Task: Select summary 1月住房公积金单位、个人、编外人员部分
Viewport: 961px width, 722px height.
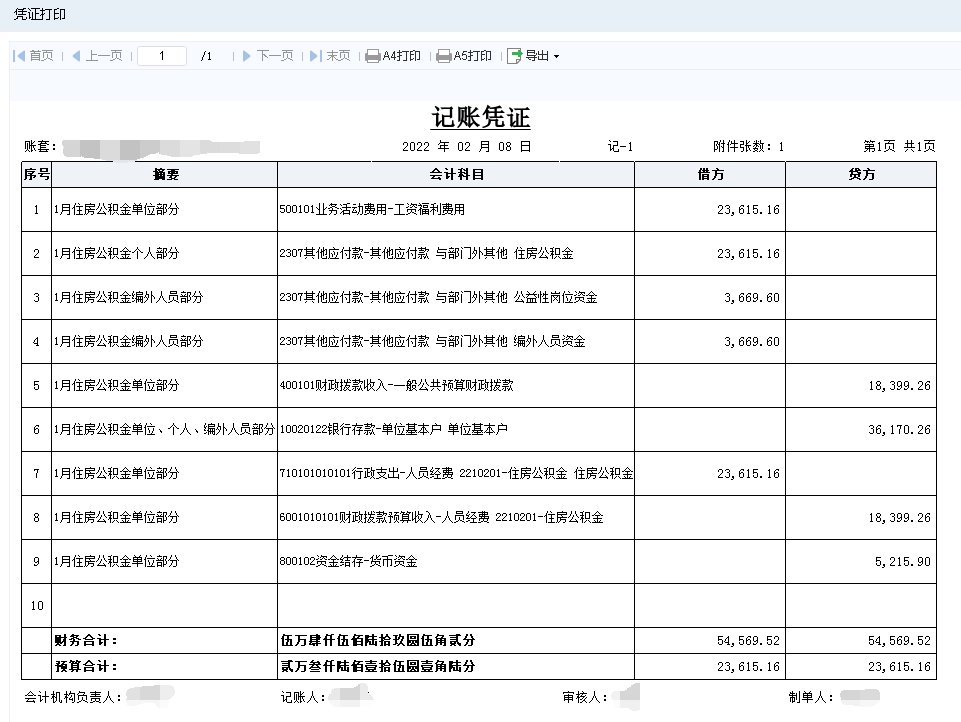Action: click(164, 430)
